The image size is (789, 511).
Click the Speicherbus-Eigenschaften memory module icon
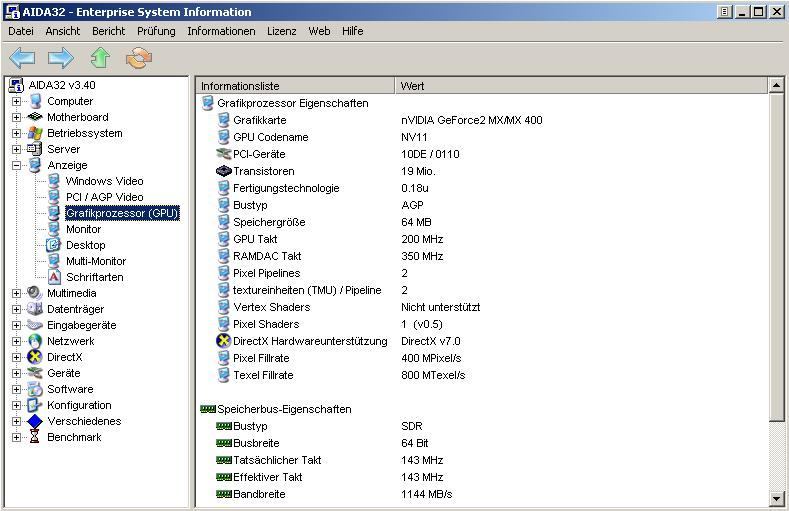(208, 409)
